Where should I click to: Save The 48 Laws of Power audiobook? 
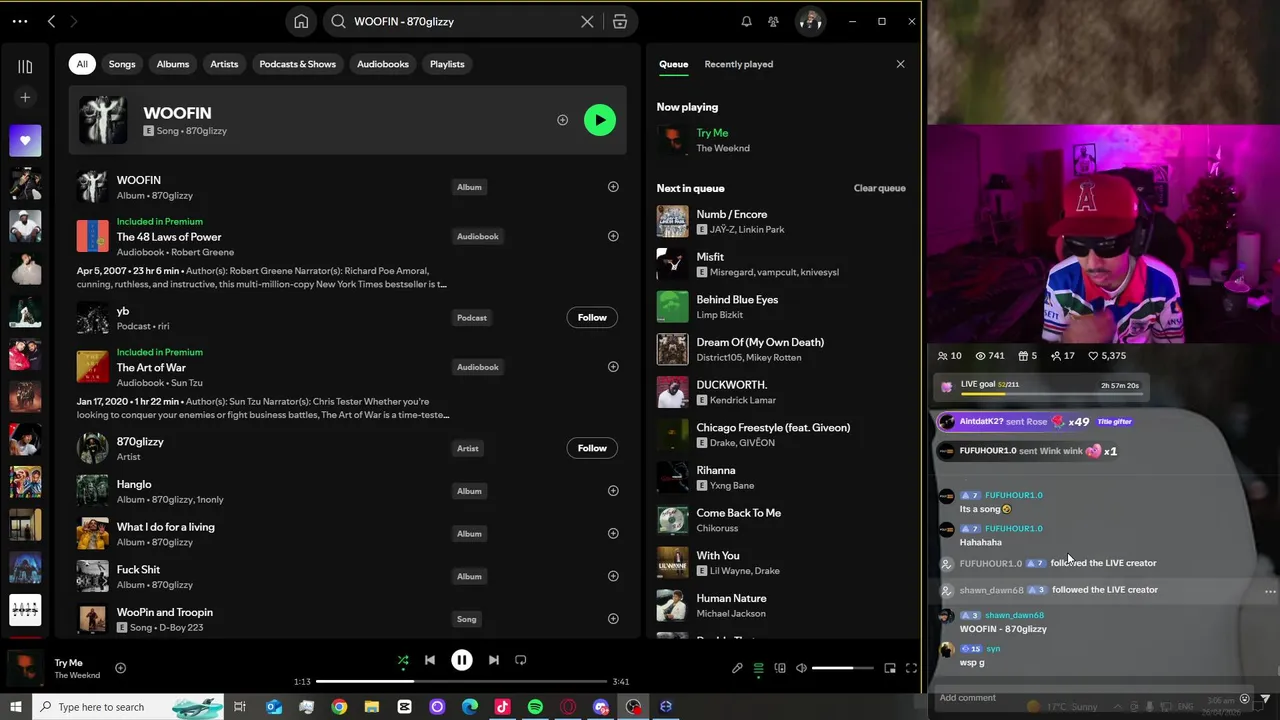(613, 236)
